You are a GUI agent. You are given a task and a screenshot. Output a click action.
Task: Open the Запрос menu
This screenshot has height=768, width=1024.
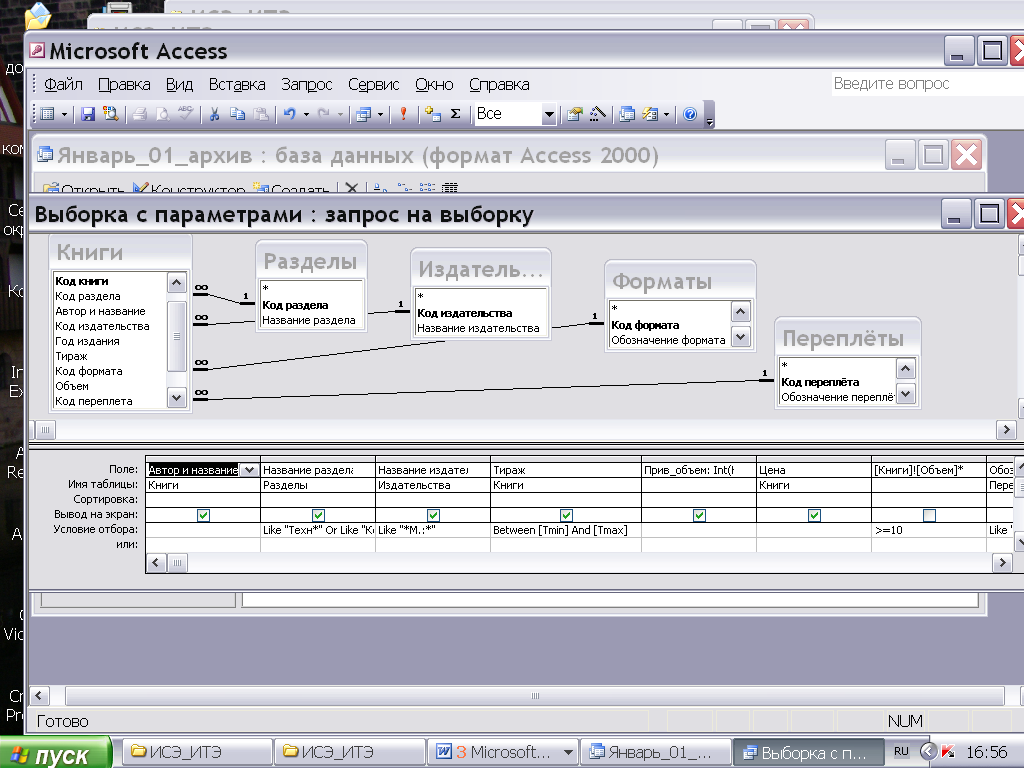tap(306, 84)
